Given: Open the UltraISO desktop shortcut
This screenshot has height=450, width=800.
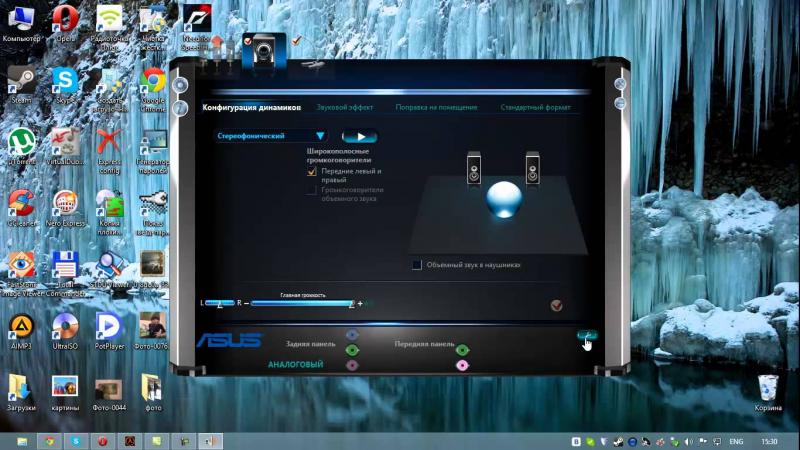Looking at the screenshot, I should 65,331.
